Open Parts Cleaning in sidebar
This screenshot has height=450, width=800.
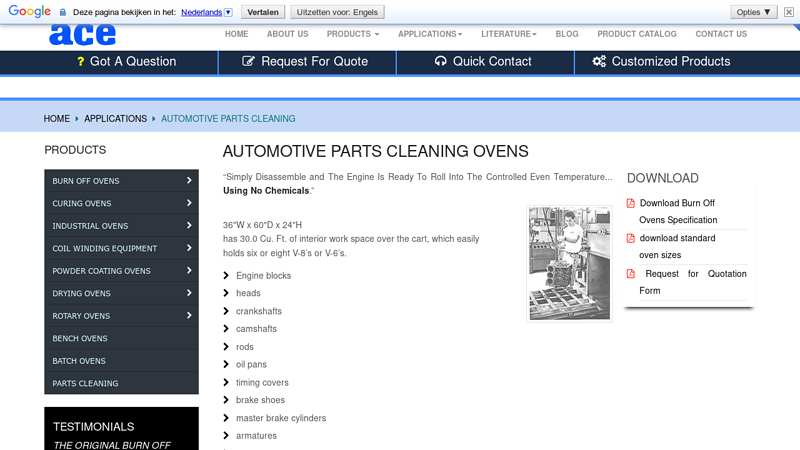121,383
